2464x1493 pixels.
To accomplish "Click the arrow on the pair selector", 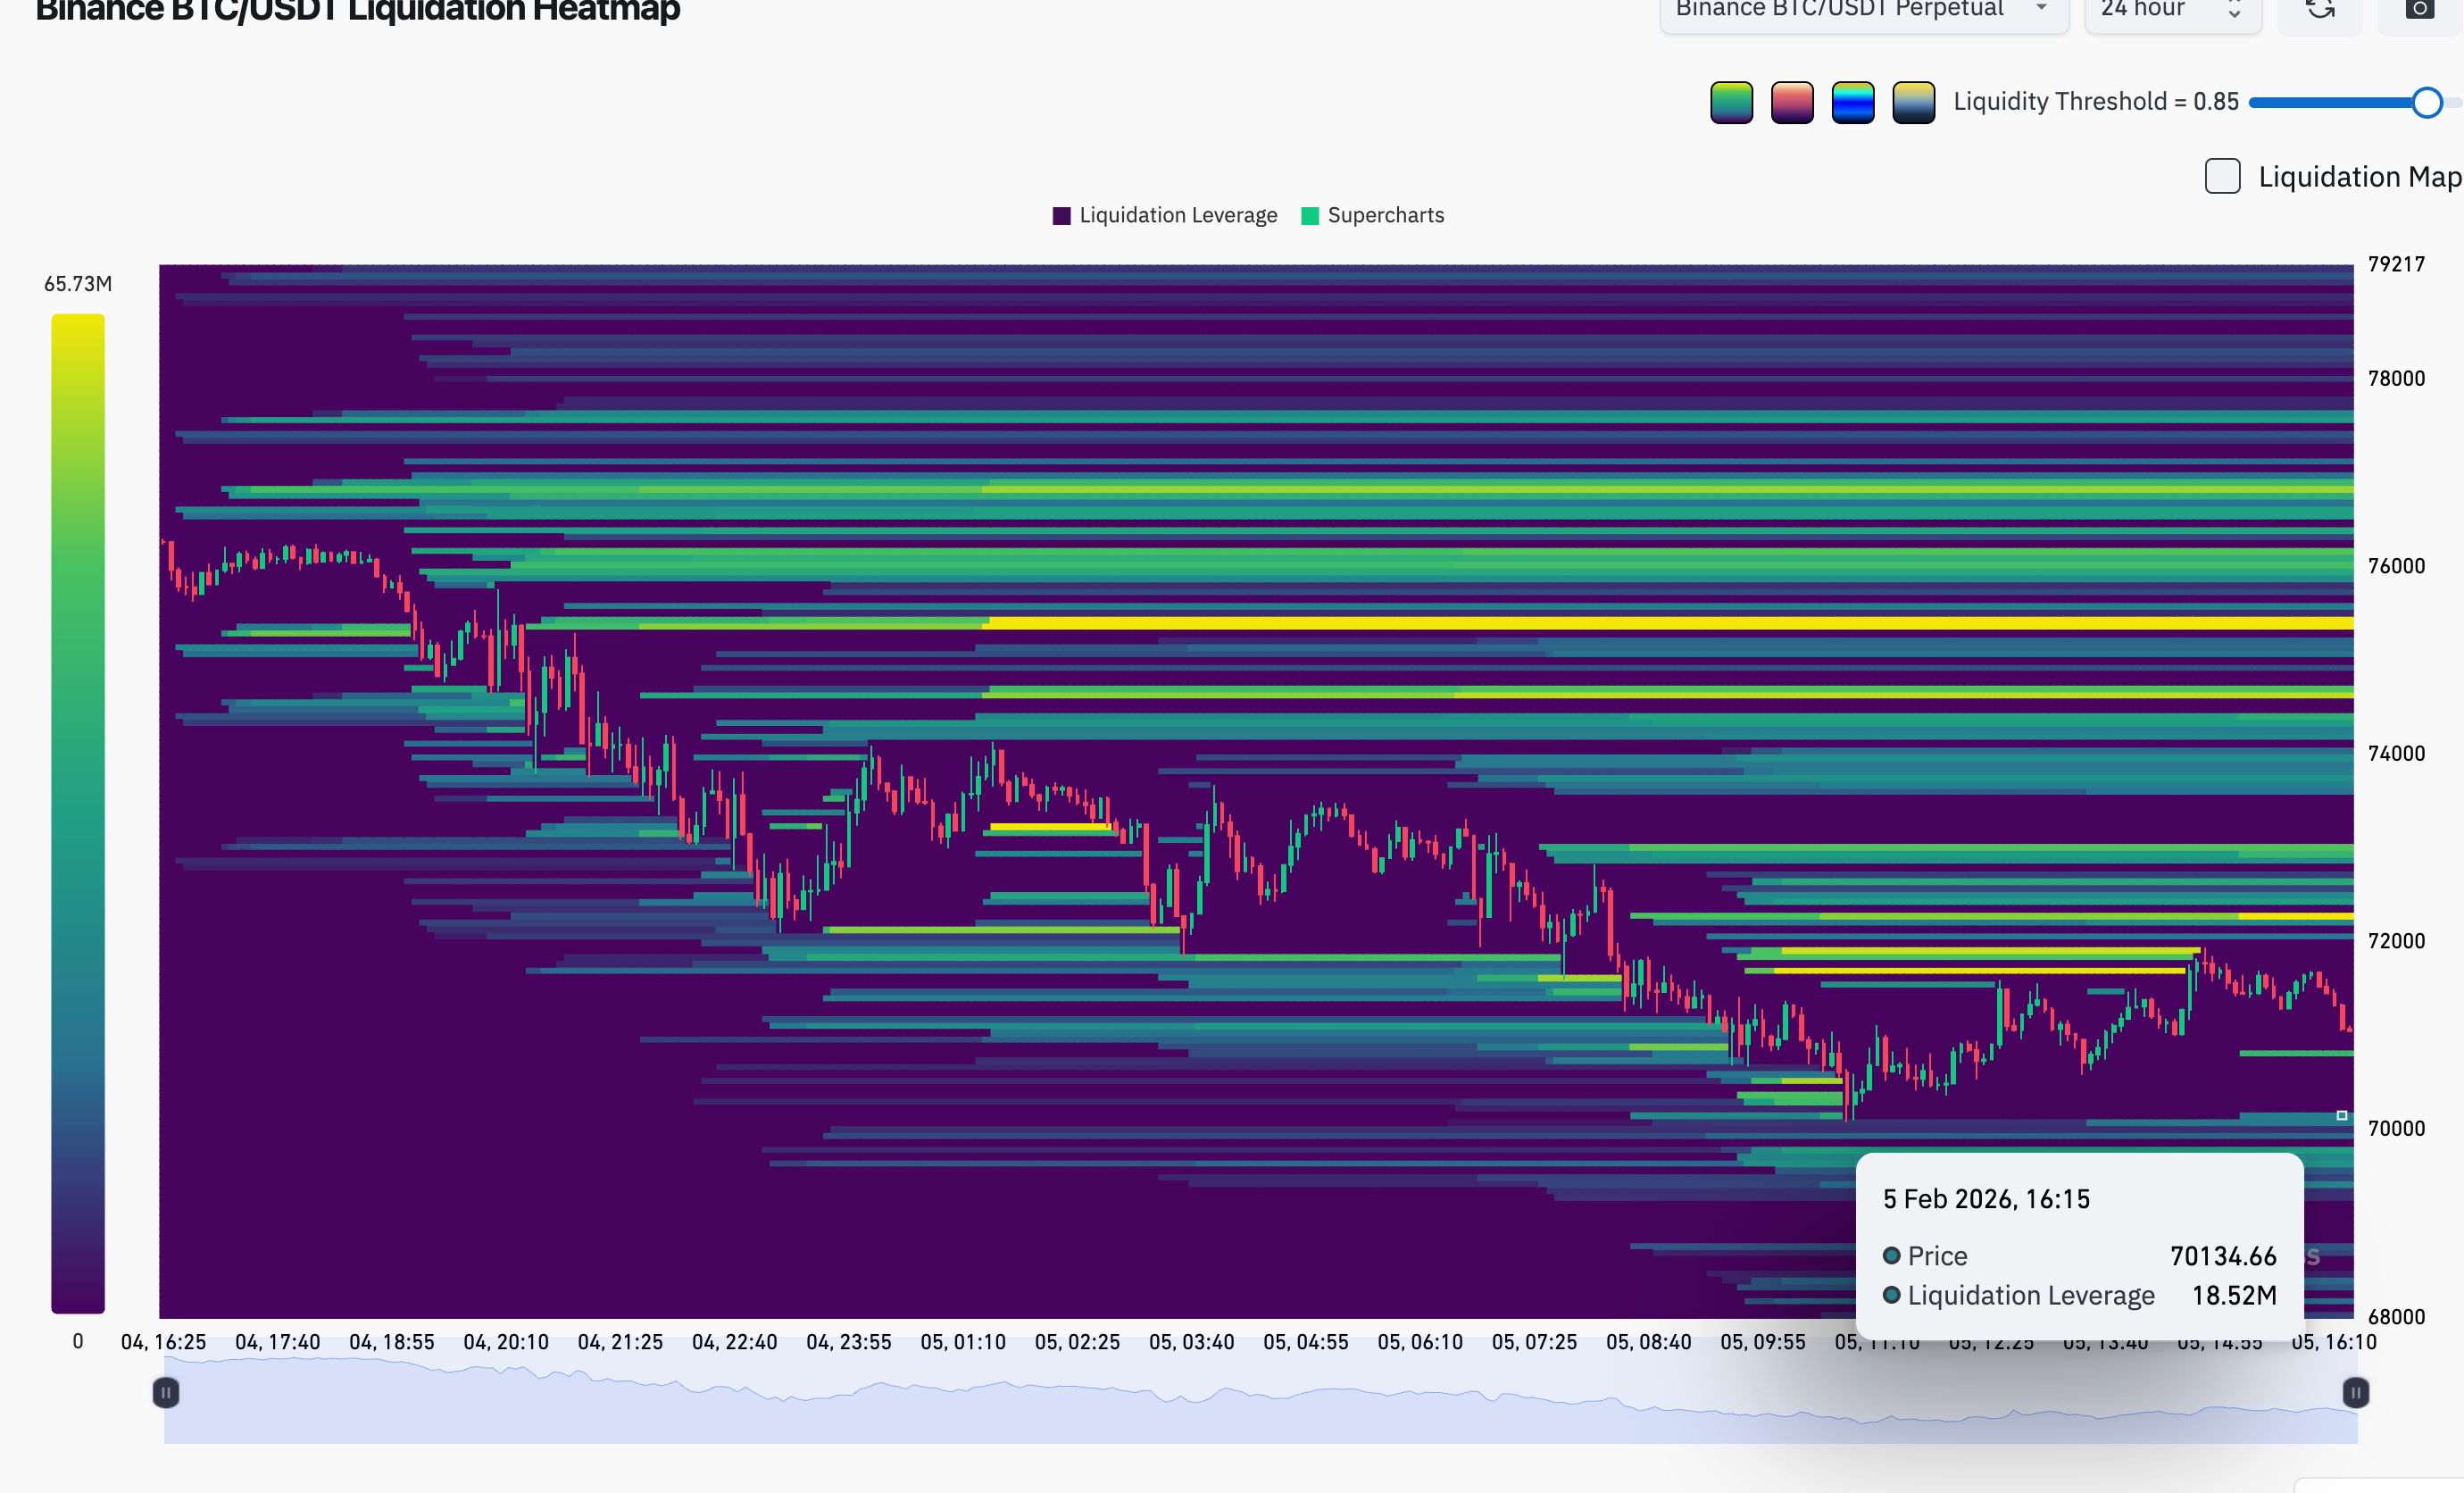I will tap(2041, 8).
